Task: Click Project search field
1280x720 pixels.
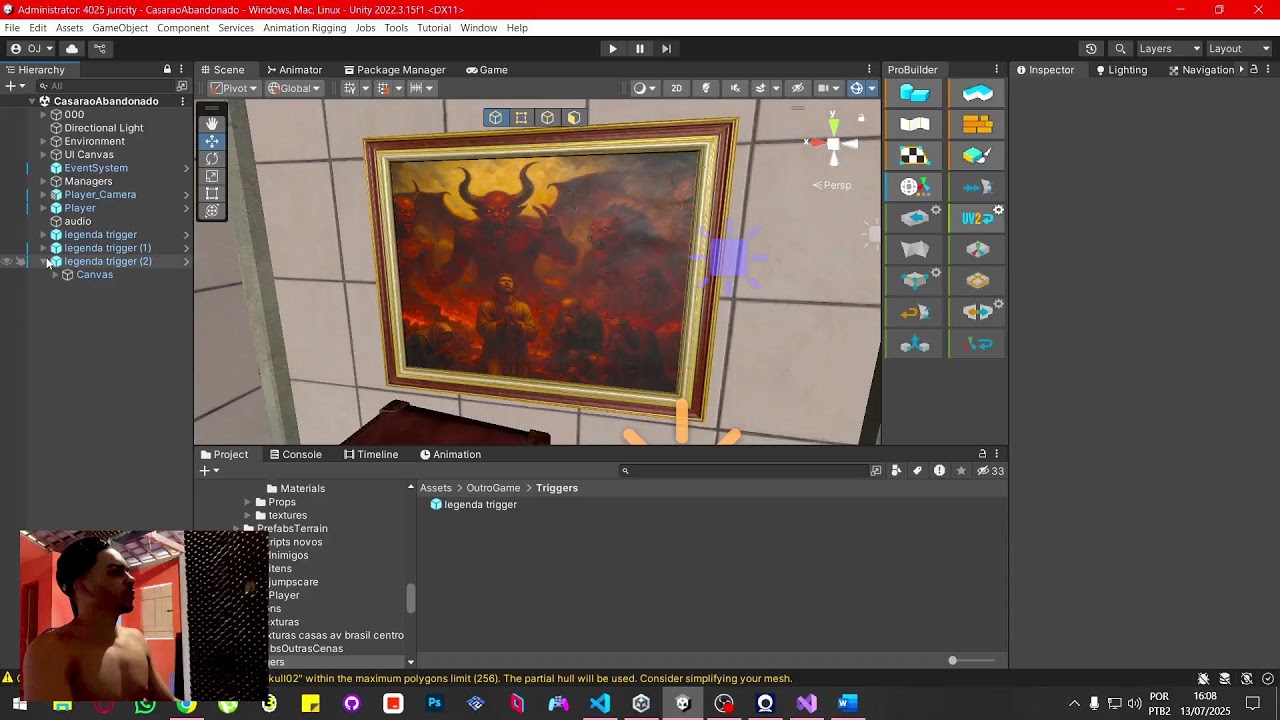Action: (x=744, y=471)
